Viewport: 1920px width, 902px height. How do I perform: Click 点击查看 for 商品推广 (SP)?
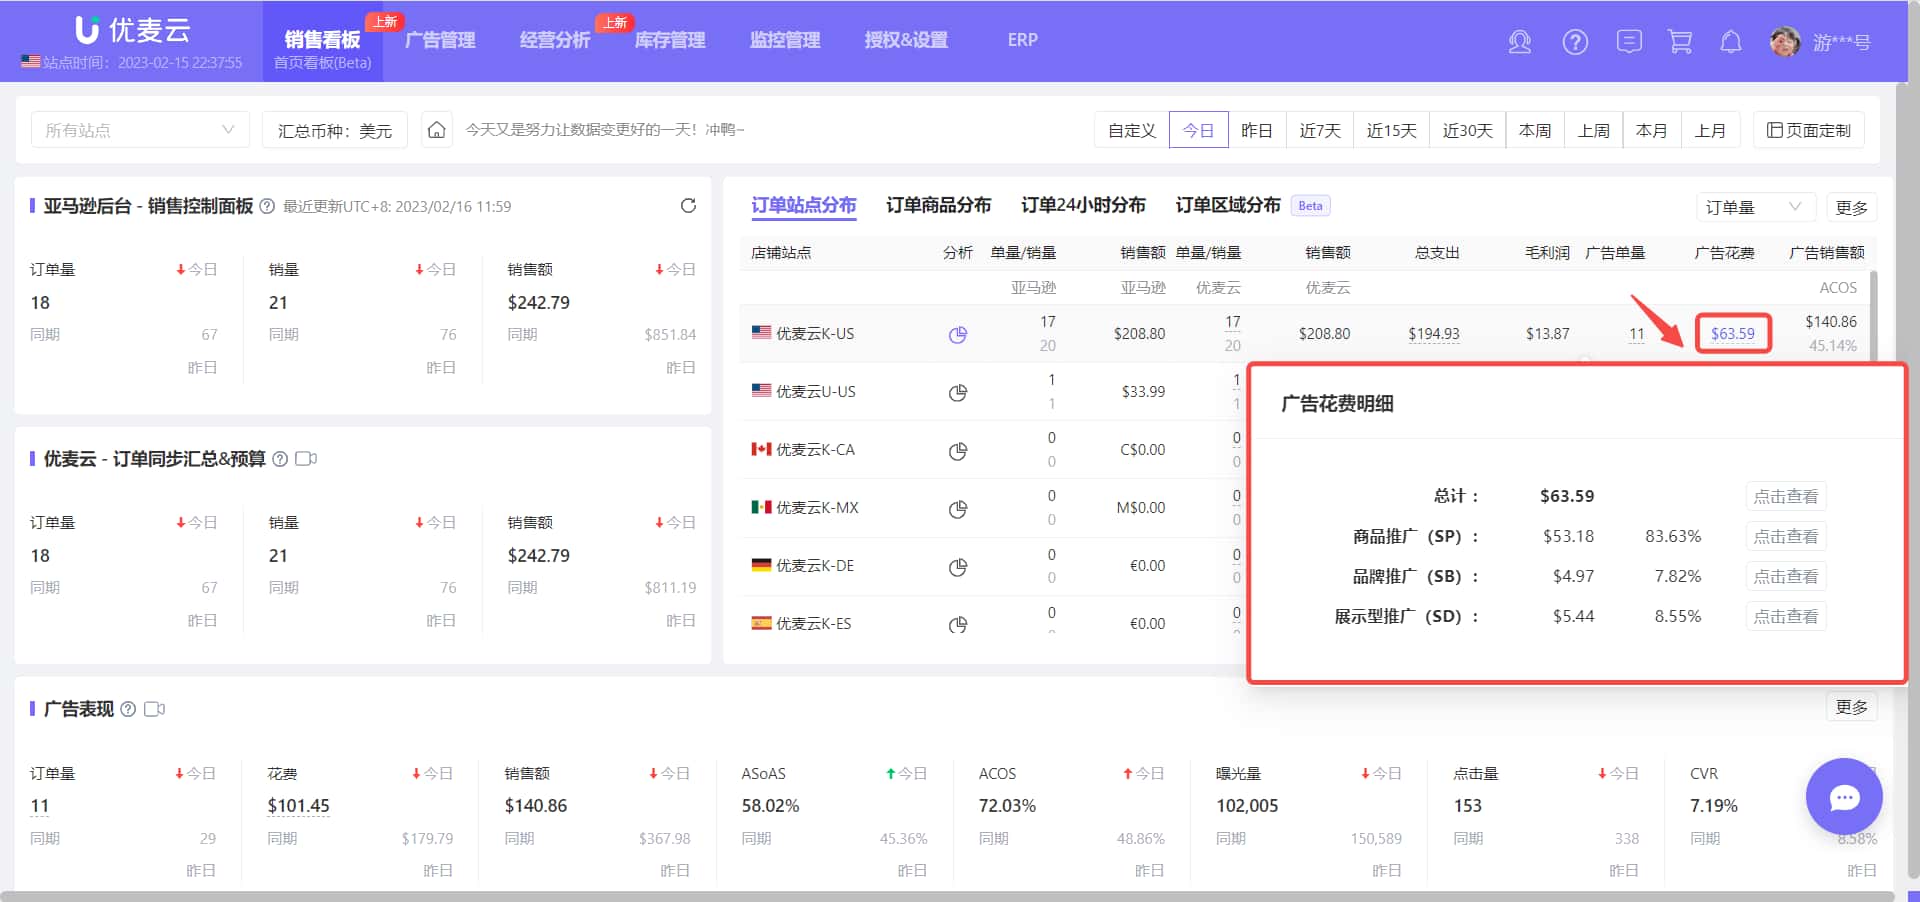tap(1786, 537)
